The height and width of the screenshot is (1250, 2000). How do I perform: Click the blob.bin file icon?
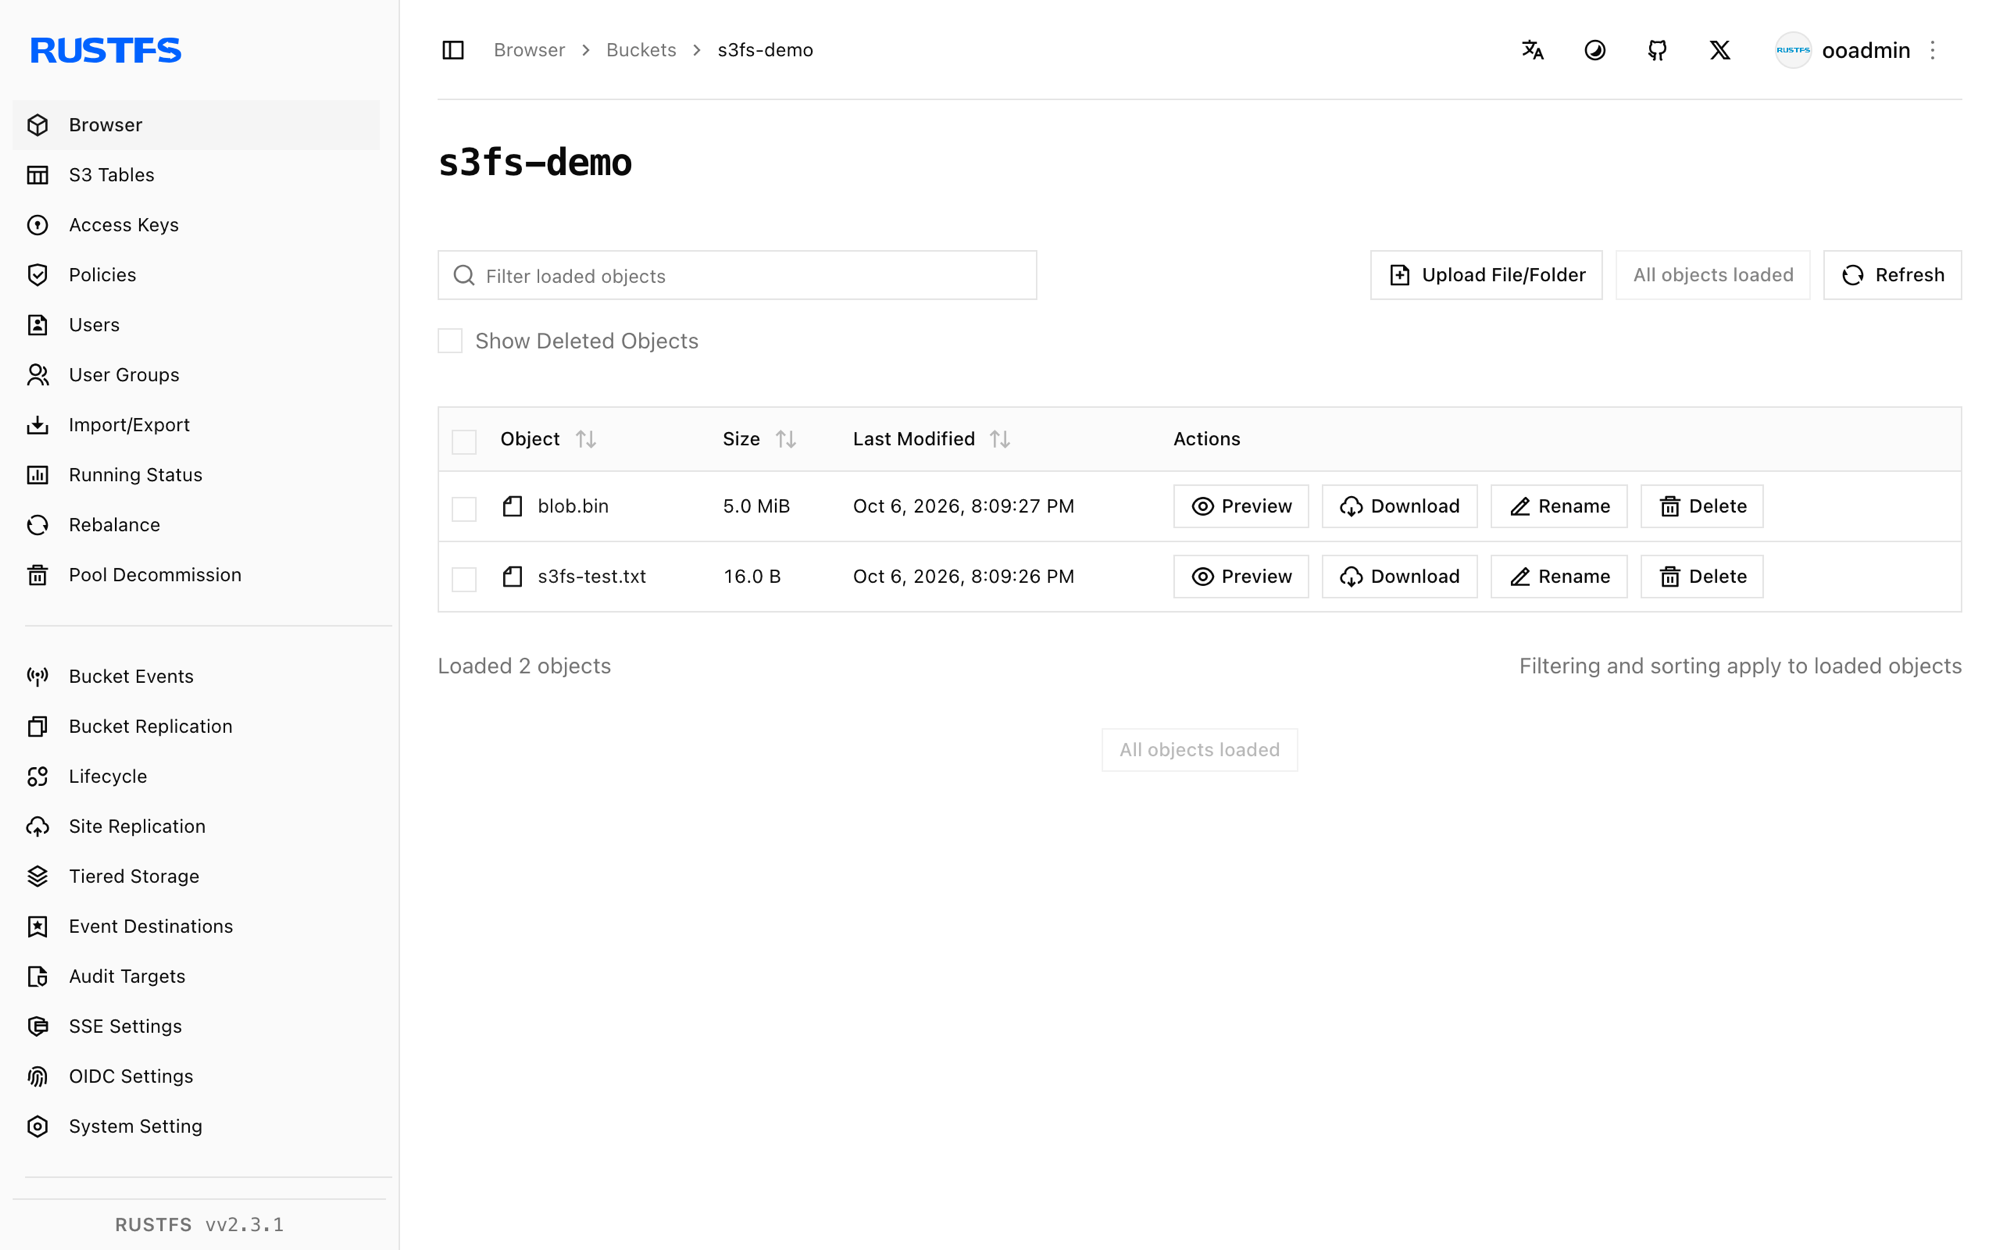pos(513,506)
